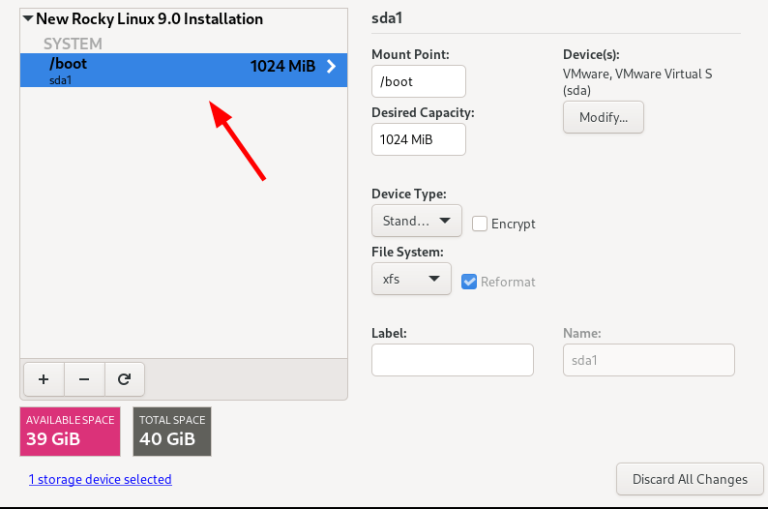Screen dimensions: 768x509
Task: Collapse the New Rocky Linux 9.0 Installation tree
Action: pyautogui.click(x=28, y=19)
